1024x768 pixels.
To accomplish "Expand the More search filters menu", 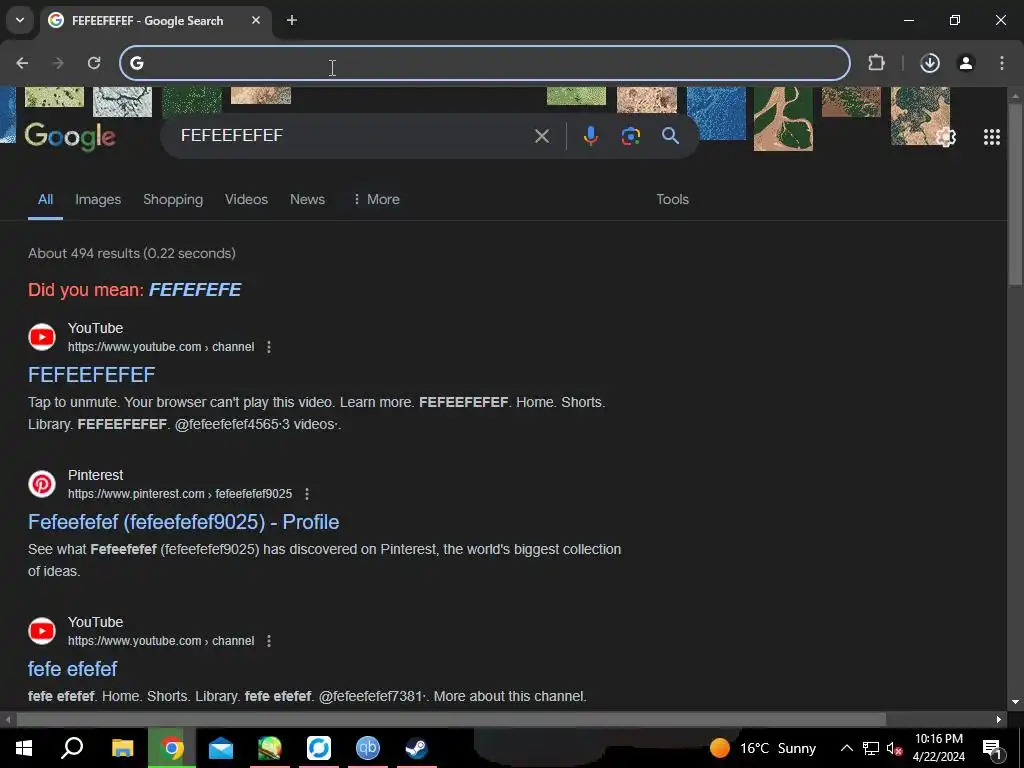I will (376, 199).
